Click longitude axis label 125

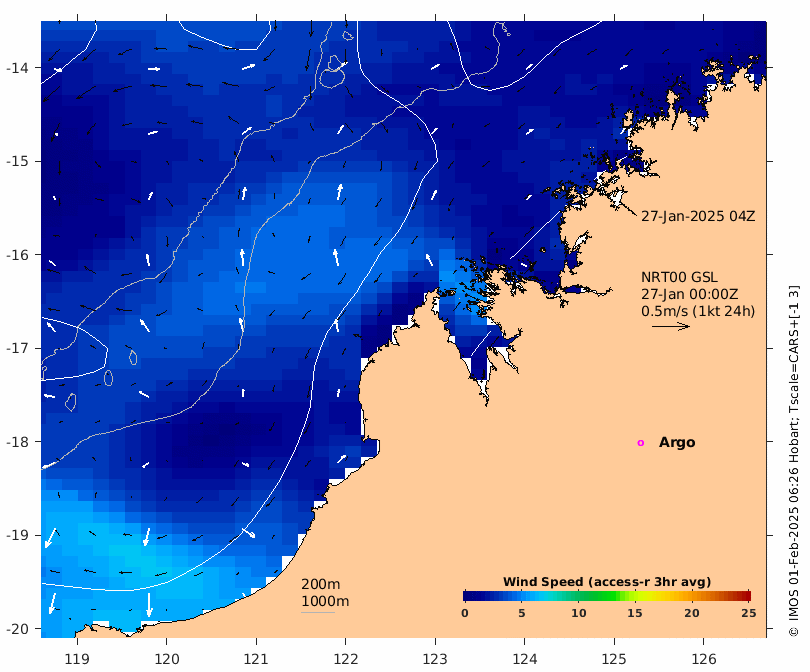coord(614,659)
